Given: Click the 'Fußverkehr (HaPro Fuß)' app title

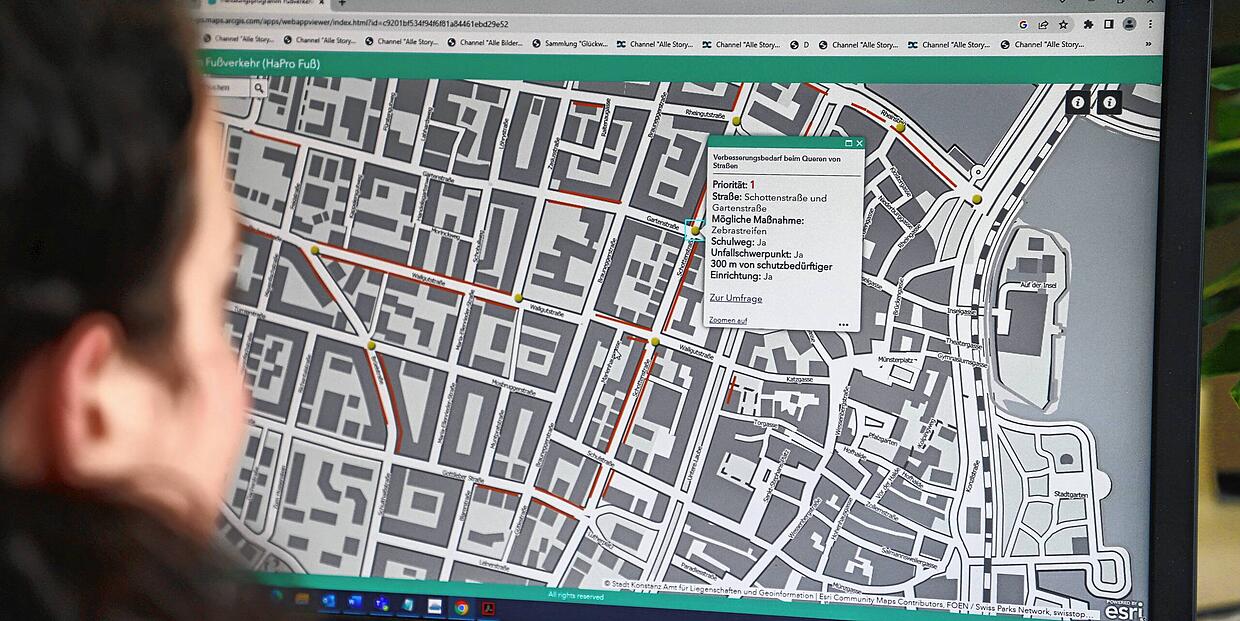Looking at the screenshot, I should pos(263,64).
